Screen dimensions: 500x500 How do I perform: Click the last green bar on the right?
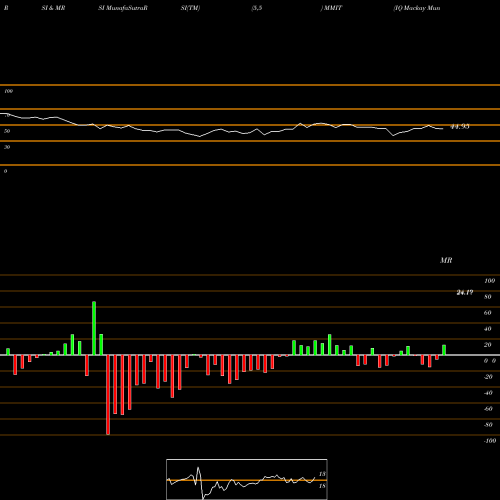coord(444,350)
